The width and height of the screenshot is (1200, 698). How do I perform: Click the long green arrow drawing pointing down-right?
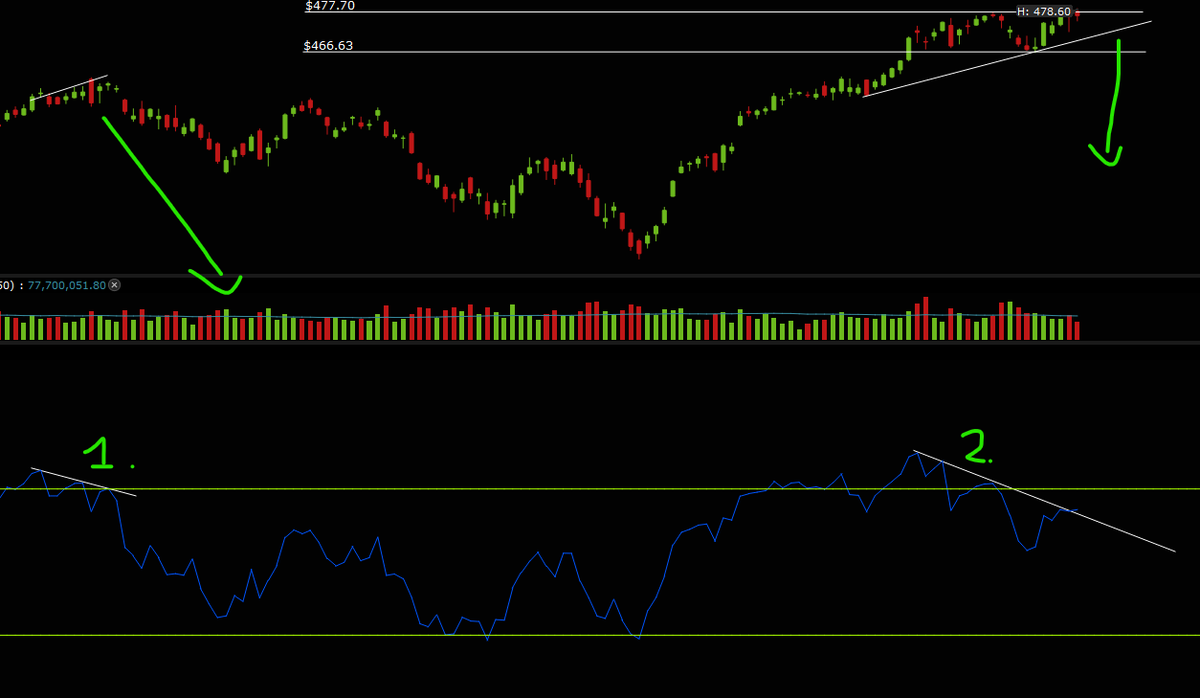[x=165, y=195]
